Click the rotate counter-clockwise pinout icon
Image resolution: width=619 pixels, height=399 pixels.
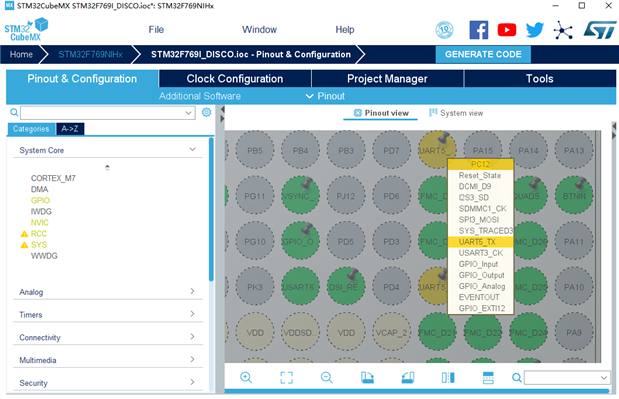tap(408, 377)
